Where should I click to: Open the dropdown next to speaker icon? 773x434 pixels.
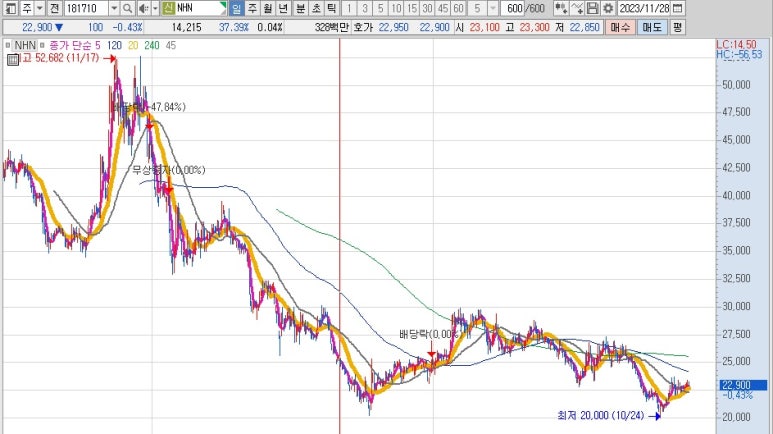point(155,8)
